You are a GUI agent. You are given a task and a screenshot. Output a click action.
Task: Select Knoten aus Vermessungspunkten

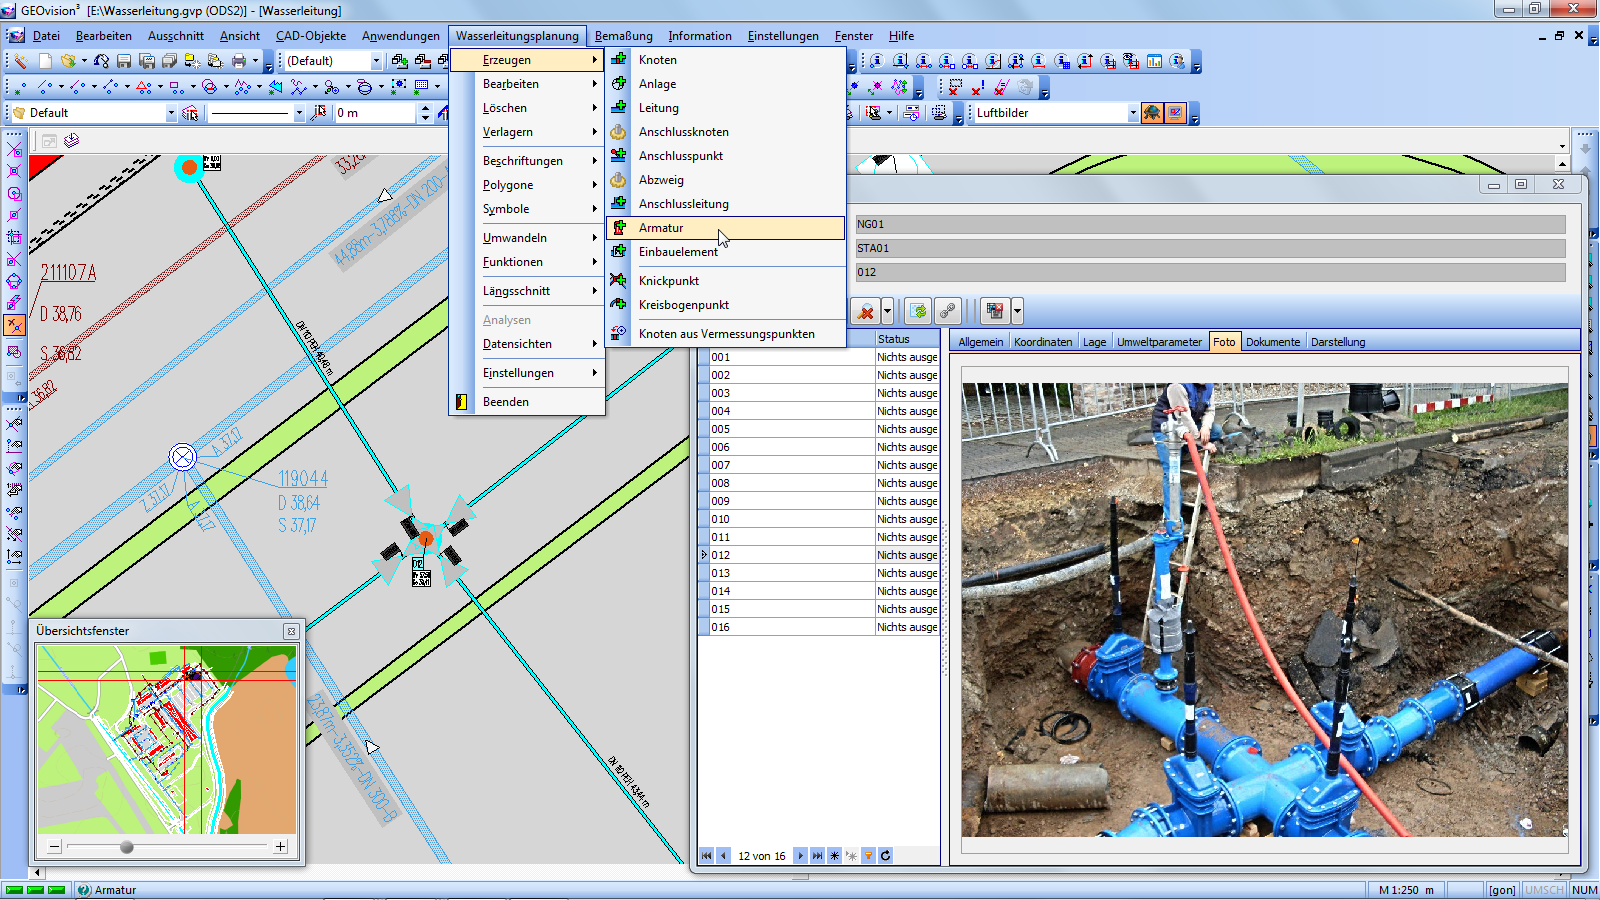pyautogui.click(x=725, y=334)
